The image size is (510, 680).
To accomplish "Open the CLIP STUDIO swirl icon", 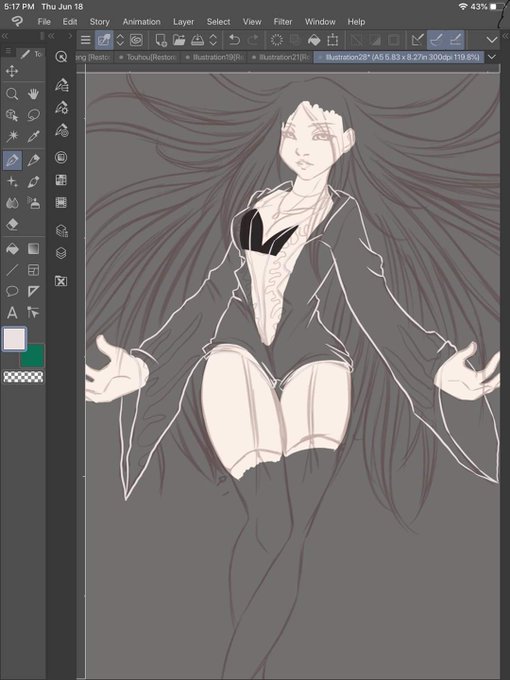I will (x=136, y=40).
